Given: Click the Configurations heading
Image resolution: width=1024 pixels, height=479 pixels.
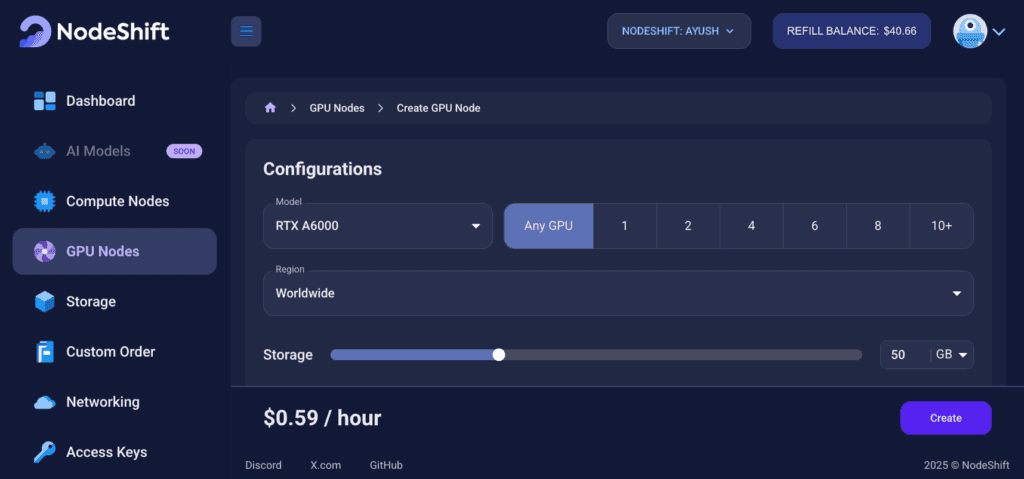Looking at the screenshot, I should [322, 169].
